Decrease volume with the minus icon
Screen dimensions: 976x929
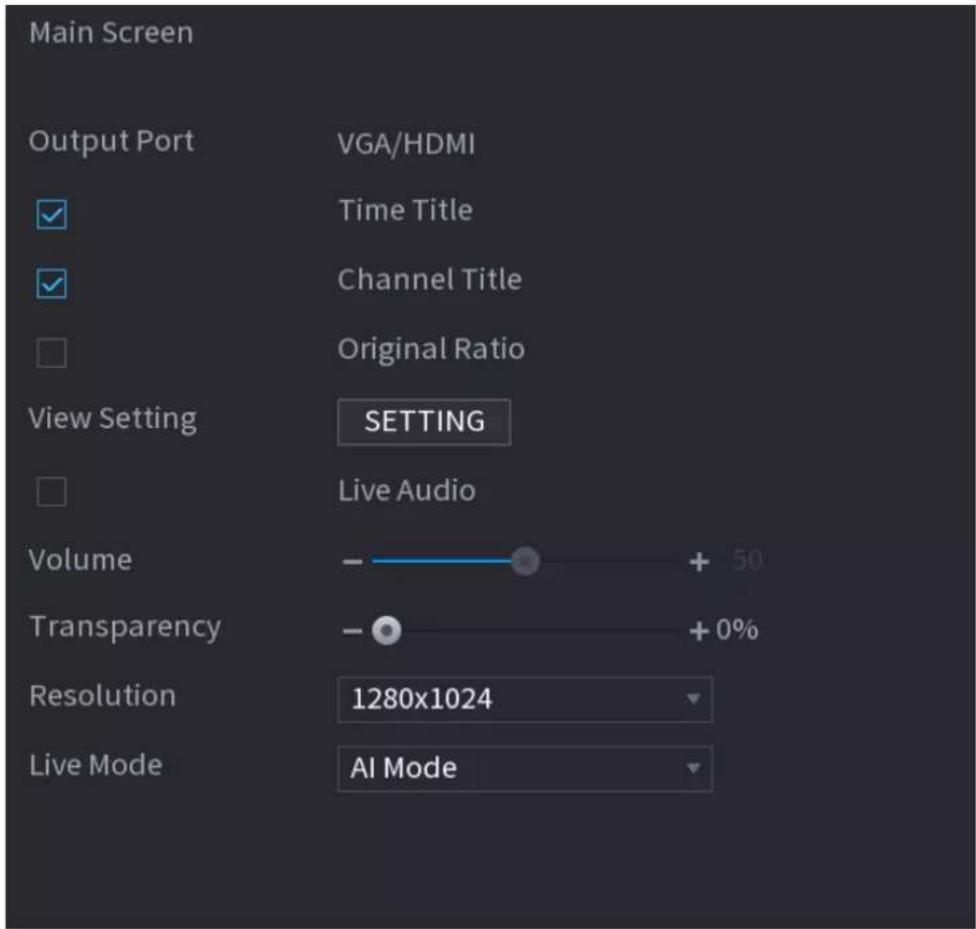click(352, 561)
